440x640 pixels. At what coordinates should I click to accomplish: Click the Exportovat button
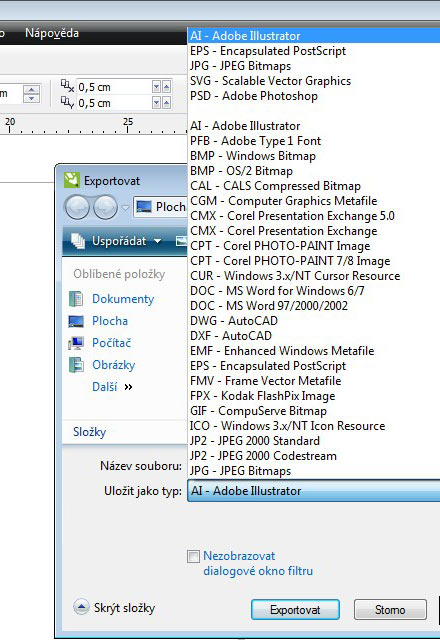click(x=295, y=610)
